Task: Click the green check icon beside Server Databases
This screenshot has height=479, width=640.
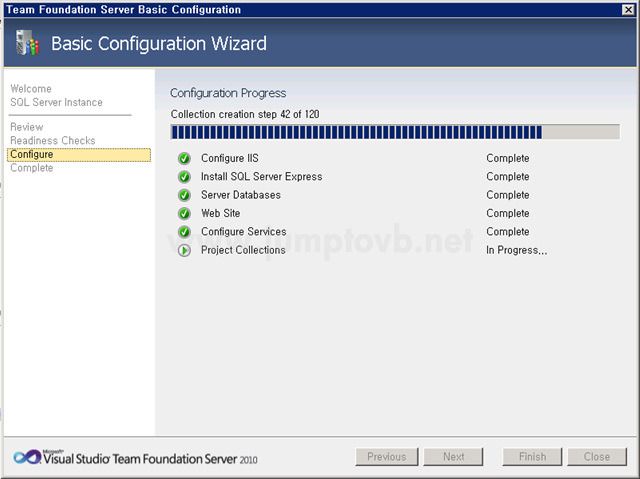Action: [184, 195]
